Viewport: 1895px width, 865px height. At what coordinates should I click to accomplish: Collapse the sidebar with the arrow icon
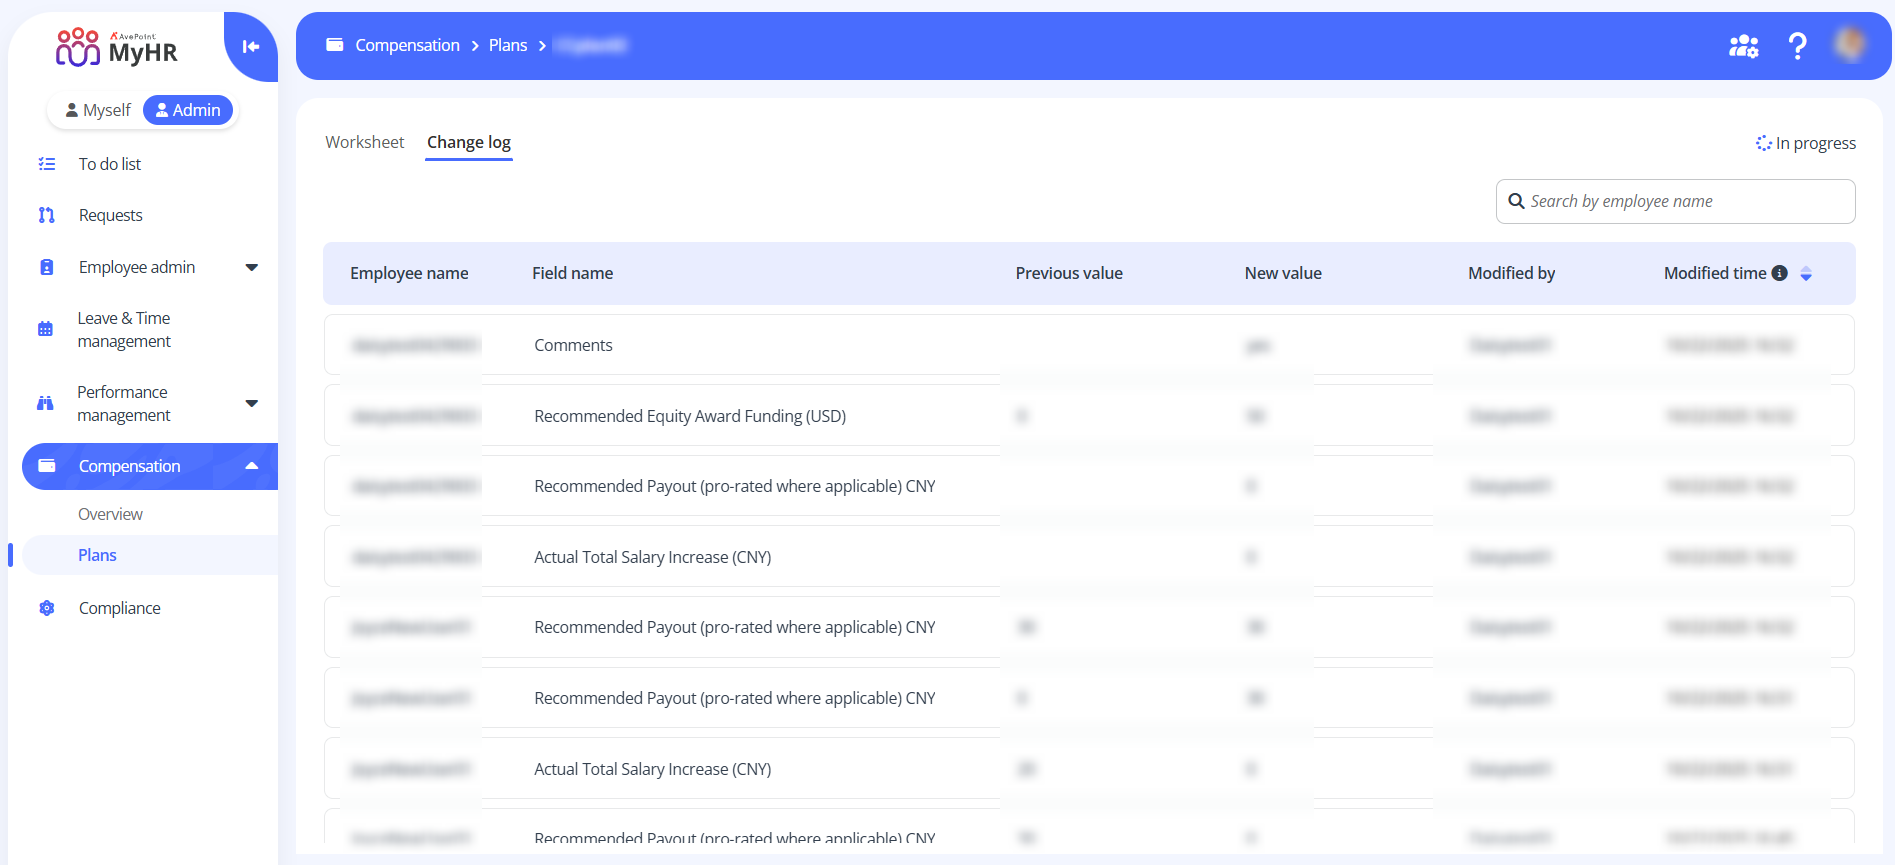click(x=250, y=46)
